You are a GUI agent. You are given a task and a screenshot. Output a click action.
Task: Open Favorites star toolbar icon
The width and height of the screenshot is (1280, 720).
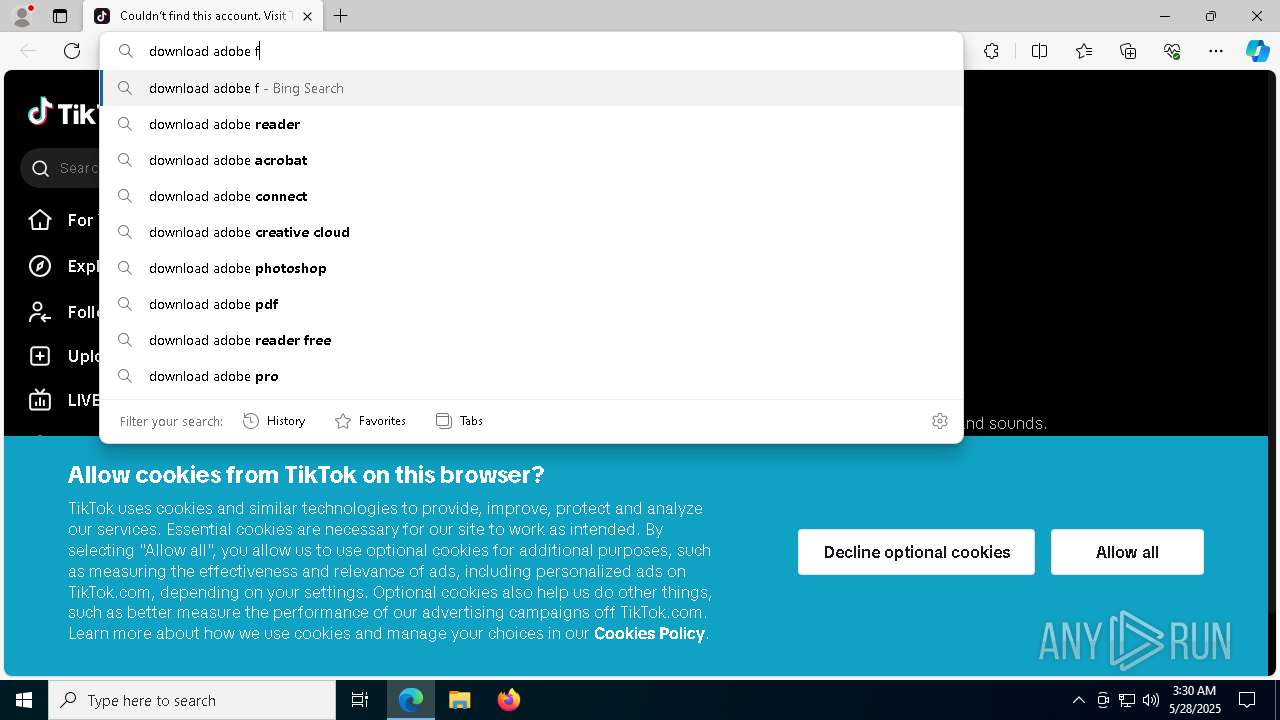point(1084,51)
